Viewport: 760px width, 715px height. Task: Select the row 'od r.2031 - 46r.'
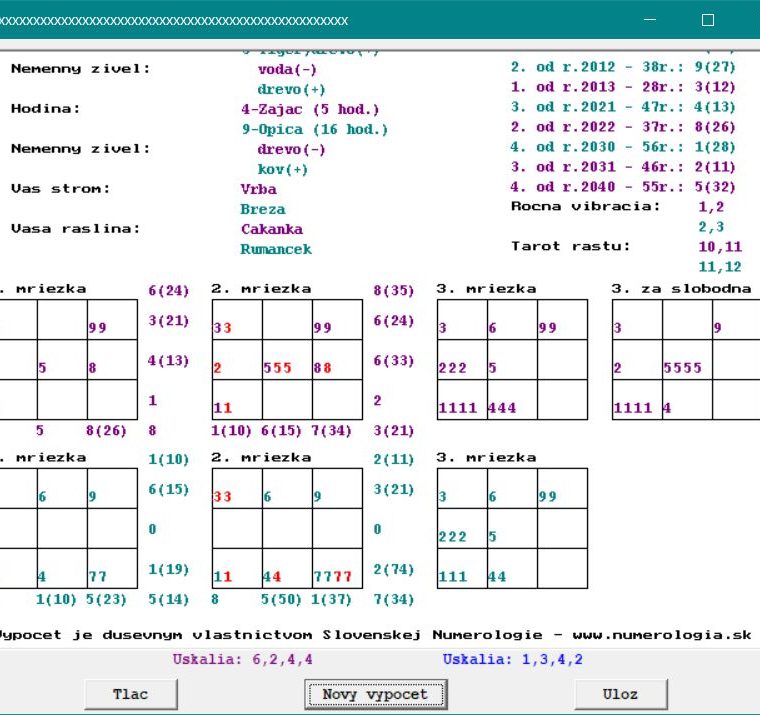[x=623, y=167]
